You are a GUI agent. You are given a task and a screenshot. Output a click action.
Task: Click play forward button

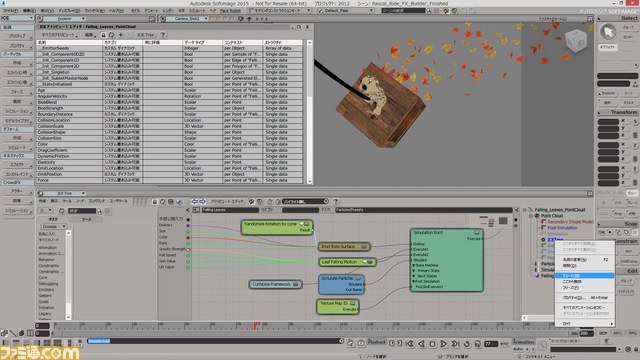(x=444, y=344)
